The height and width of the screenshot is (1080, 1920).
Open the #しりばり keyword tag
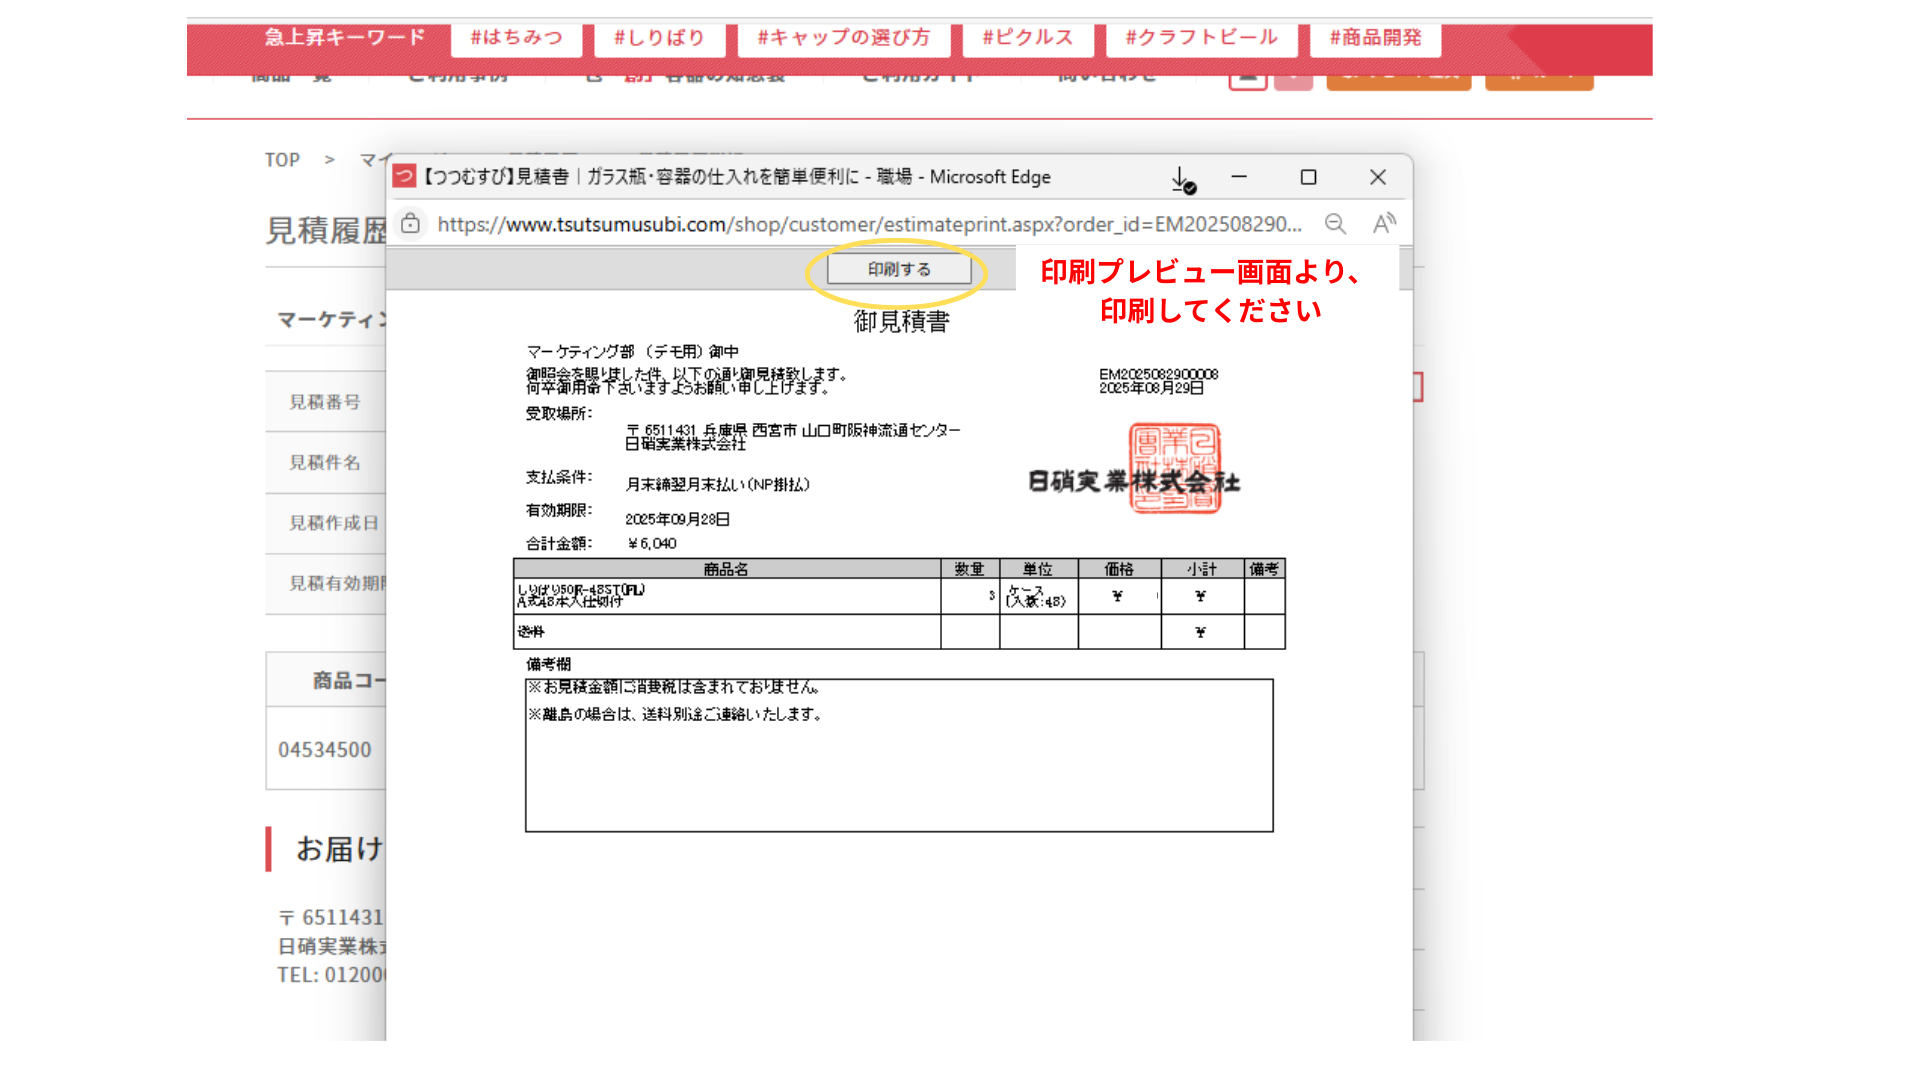coord(659,38)
